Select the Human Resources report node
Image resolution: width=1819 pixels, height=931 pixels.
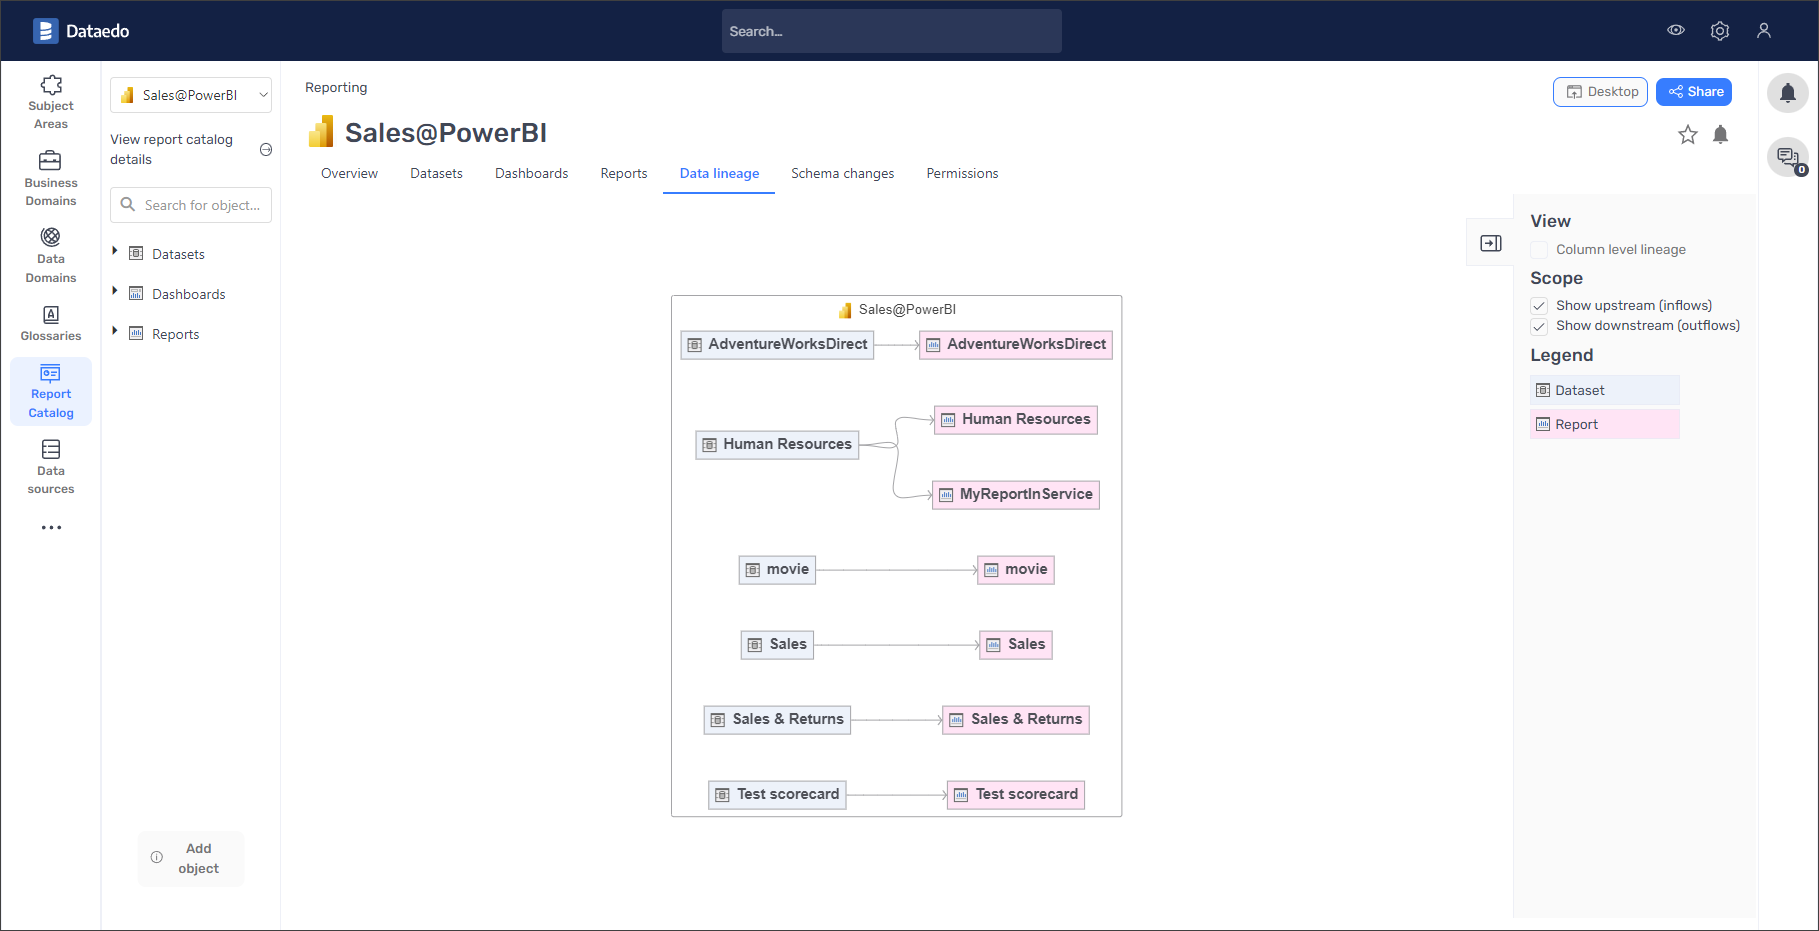tap(1016, 420)
